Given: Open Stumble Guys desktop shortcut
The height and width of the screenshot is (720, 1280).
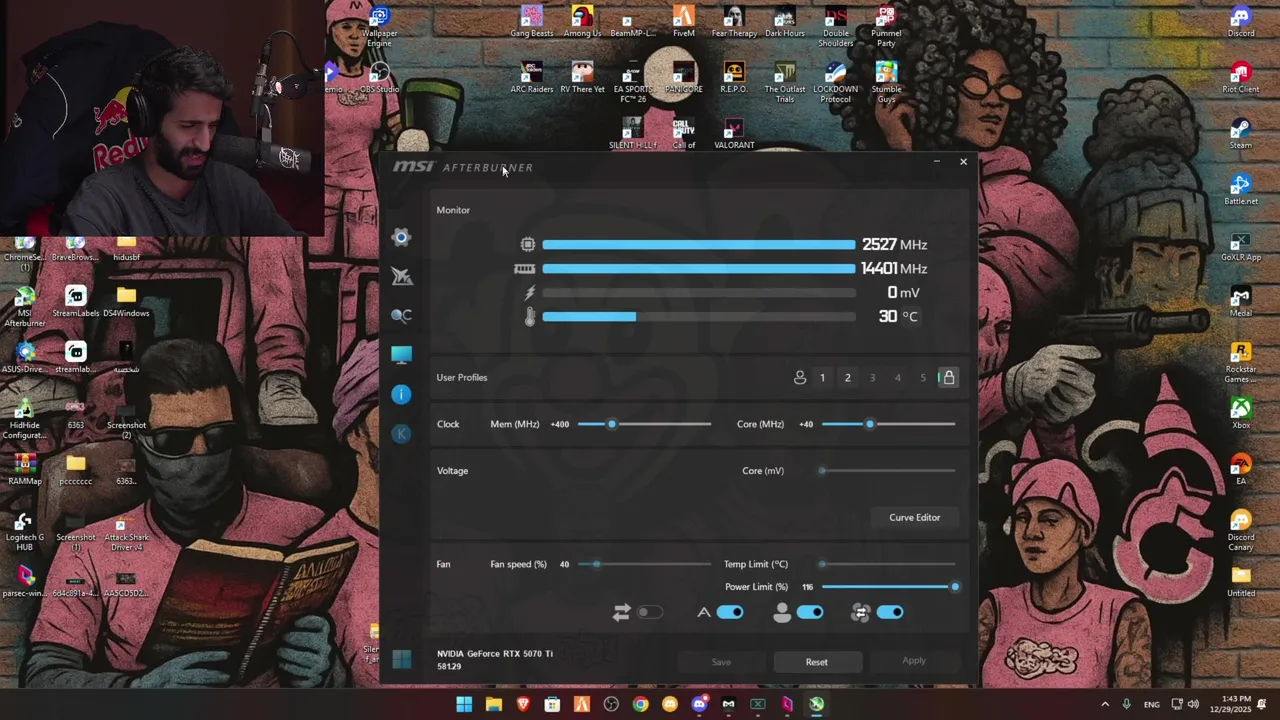Looking at the screenshot, I should click(x=886, y=82).
